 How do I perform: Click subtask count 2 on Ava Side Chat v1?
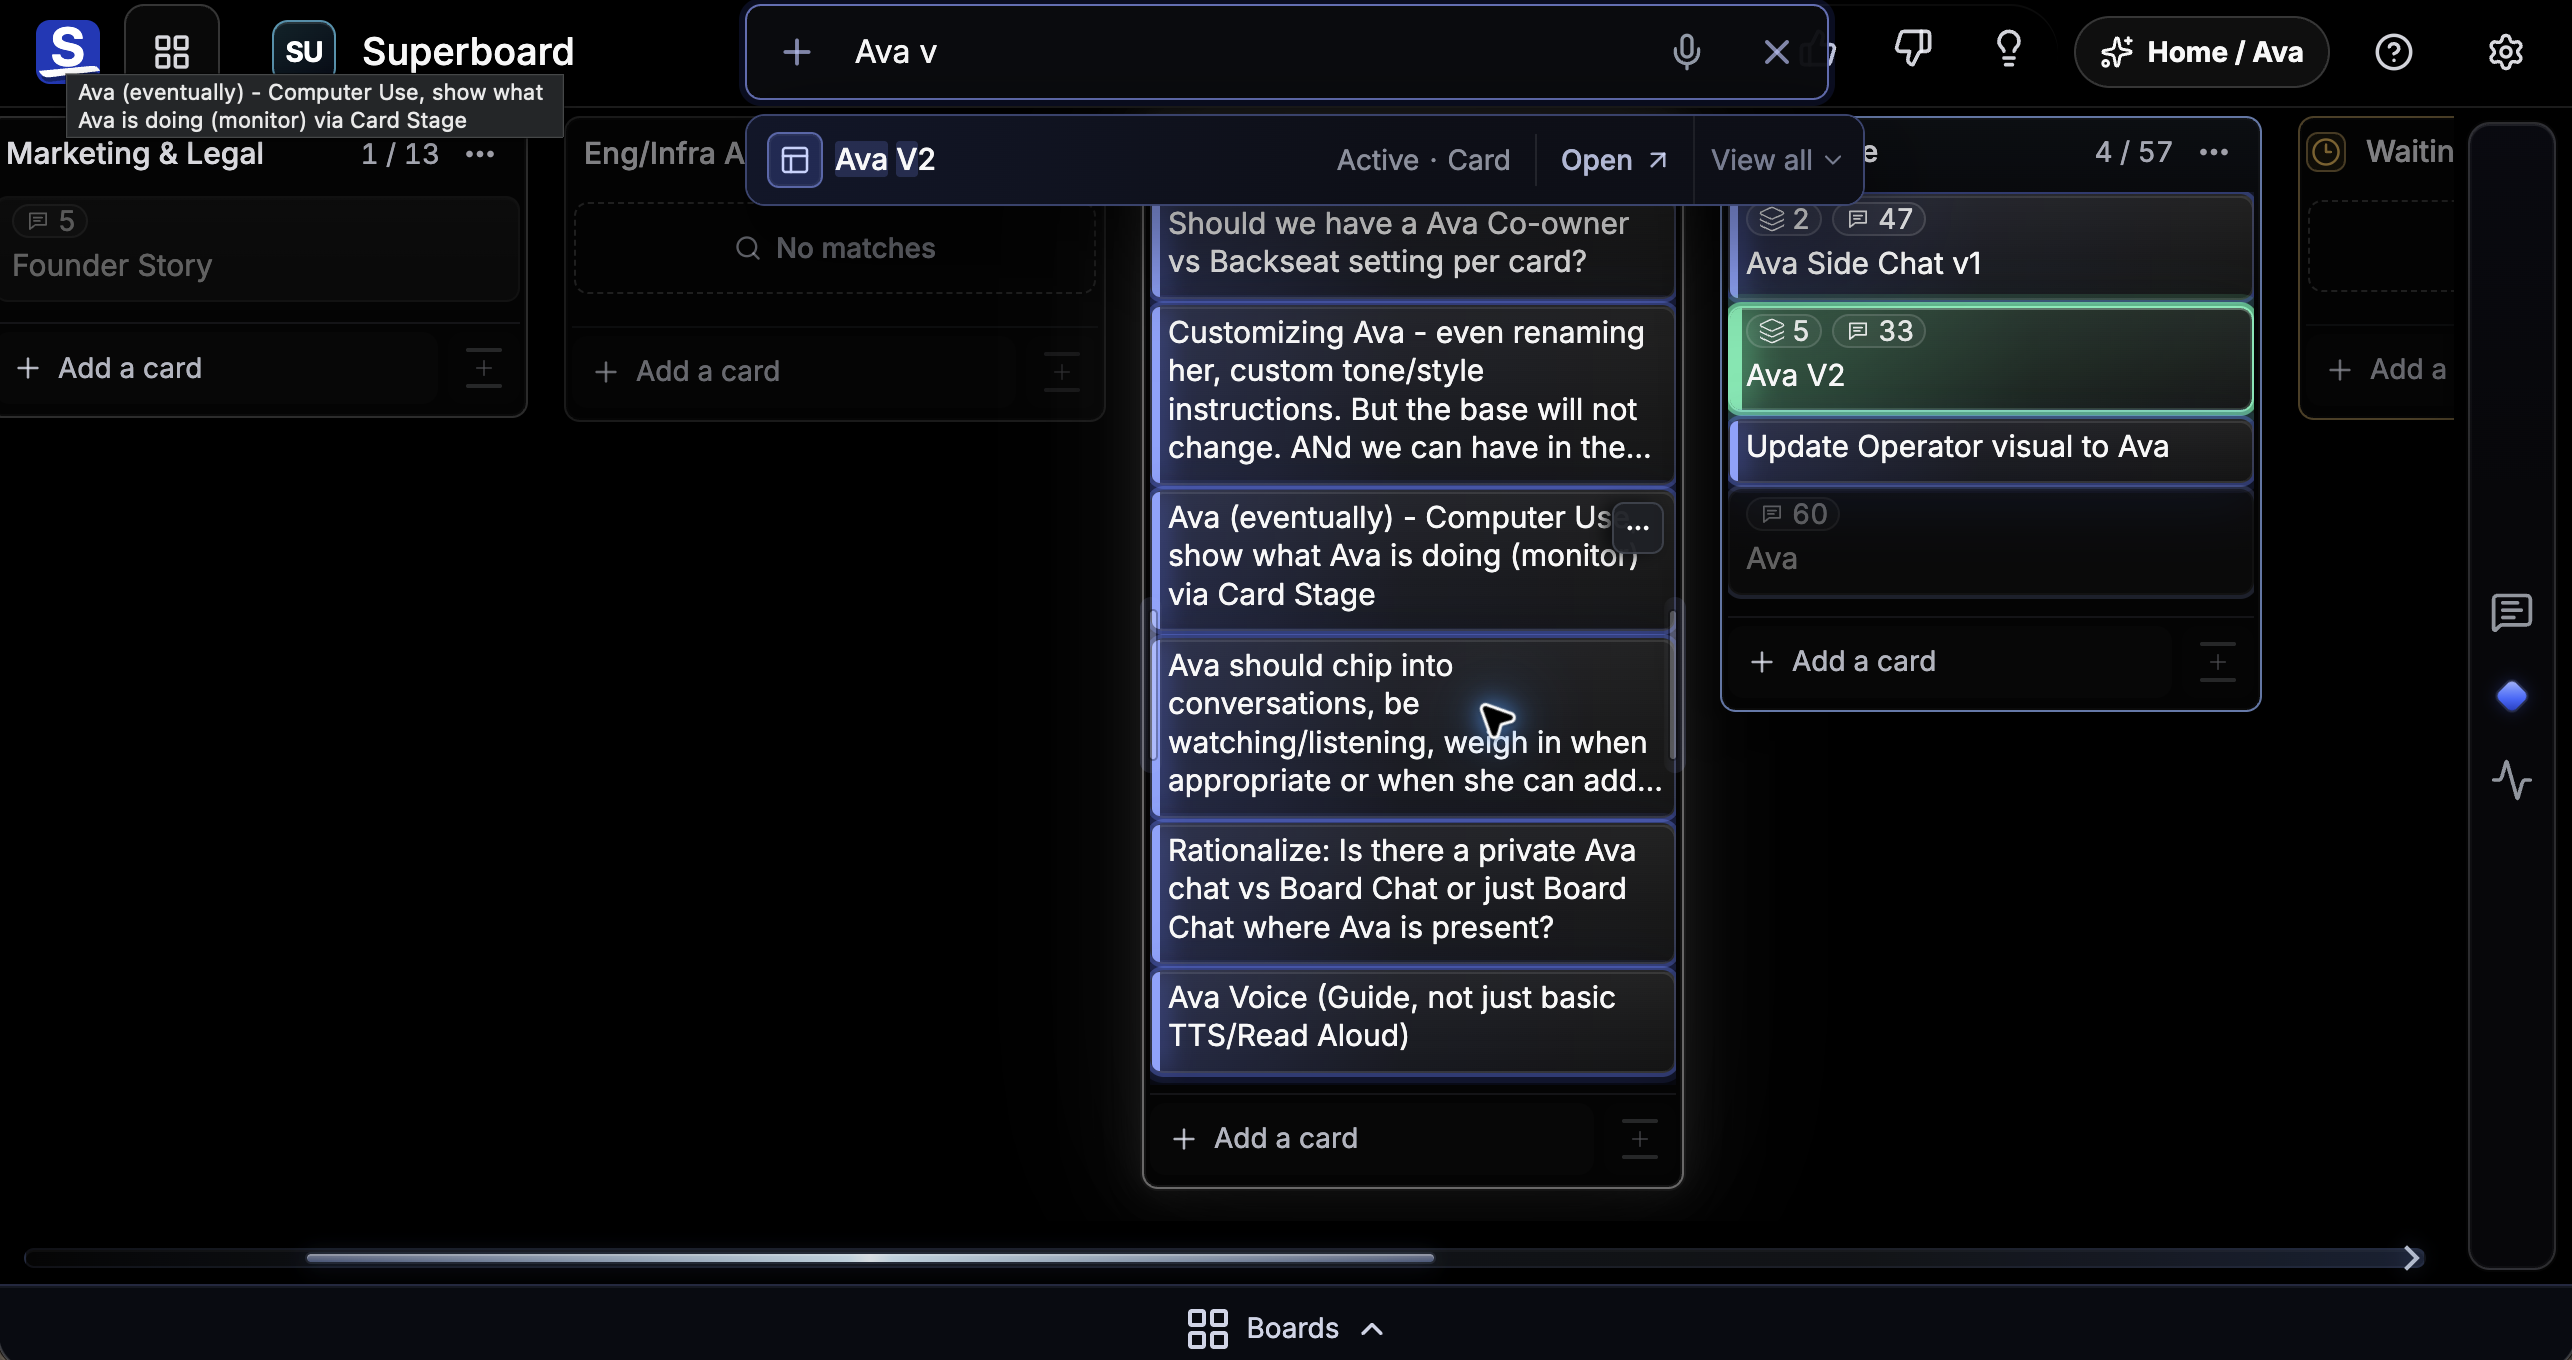(x=1784, y=219)
